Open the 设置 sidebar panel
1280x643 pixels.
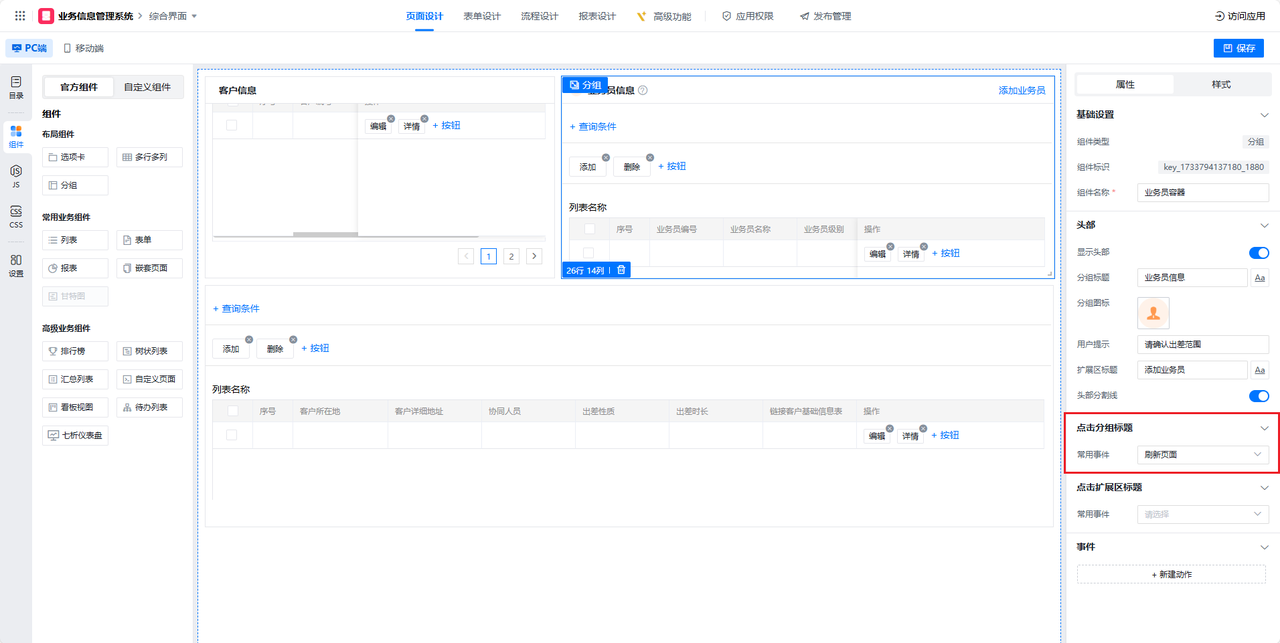point(16,265)
